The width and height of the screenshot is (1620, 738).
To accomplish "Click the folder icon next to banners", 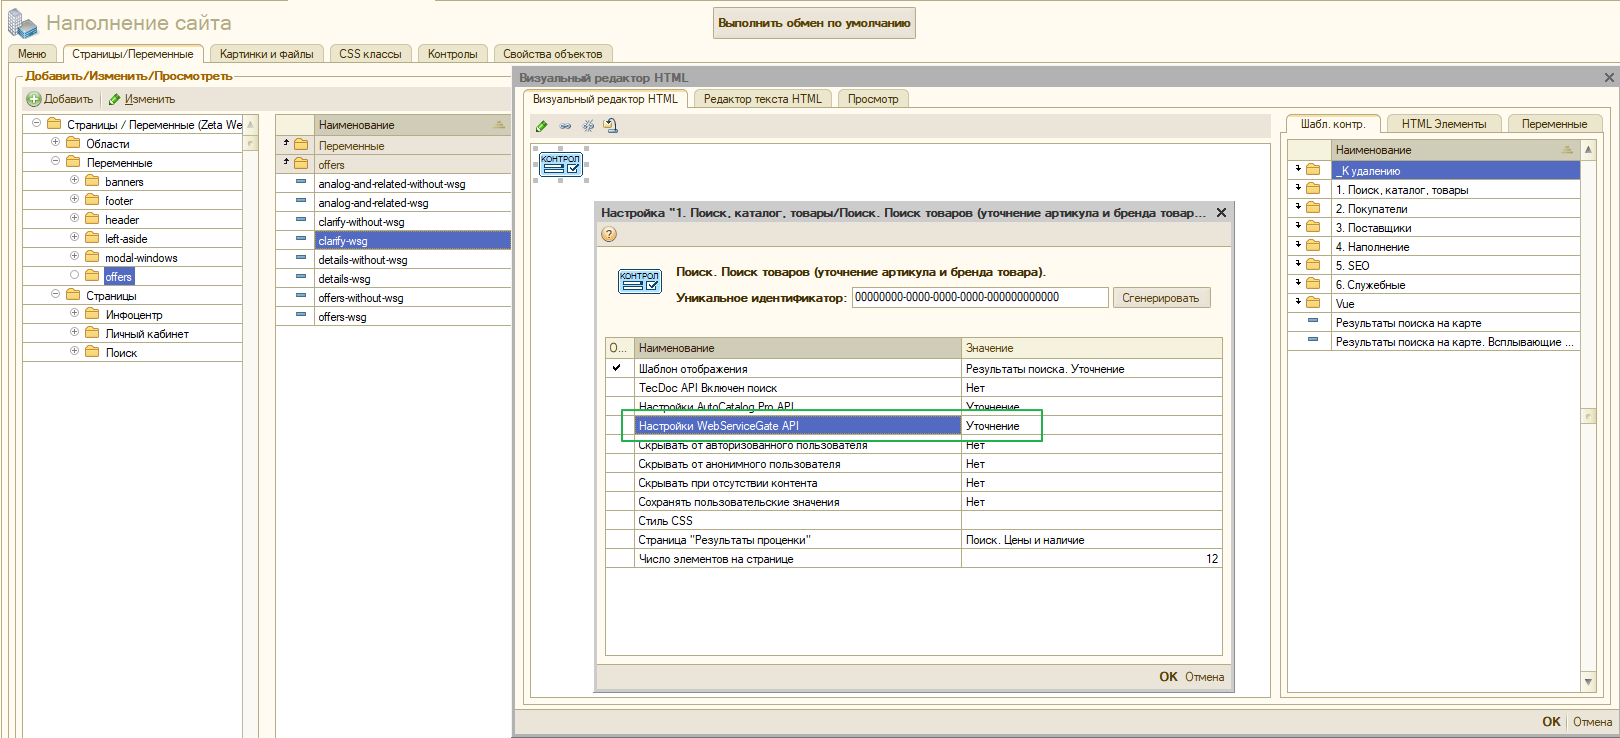I will (92, 181).
